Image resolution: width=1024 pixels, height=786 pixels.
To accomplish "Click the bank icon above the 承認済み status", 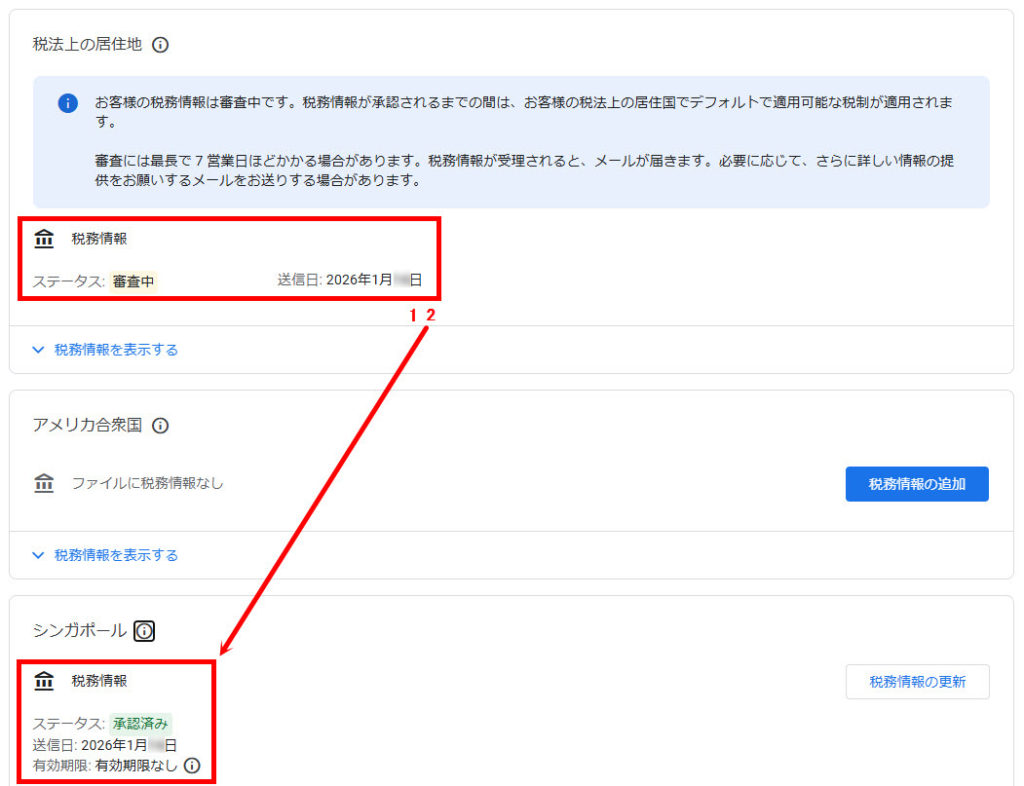I will [x=44, y=681].
